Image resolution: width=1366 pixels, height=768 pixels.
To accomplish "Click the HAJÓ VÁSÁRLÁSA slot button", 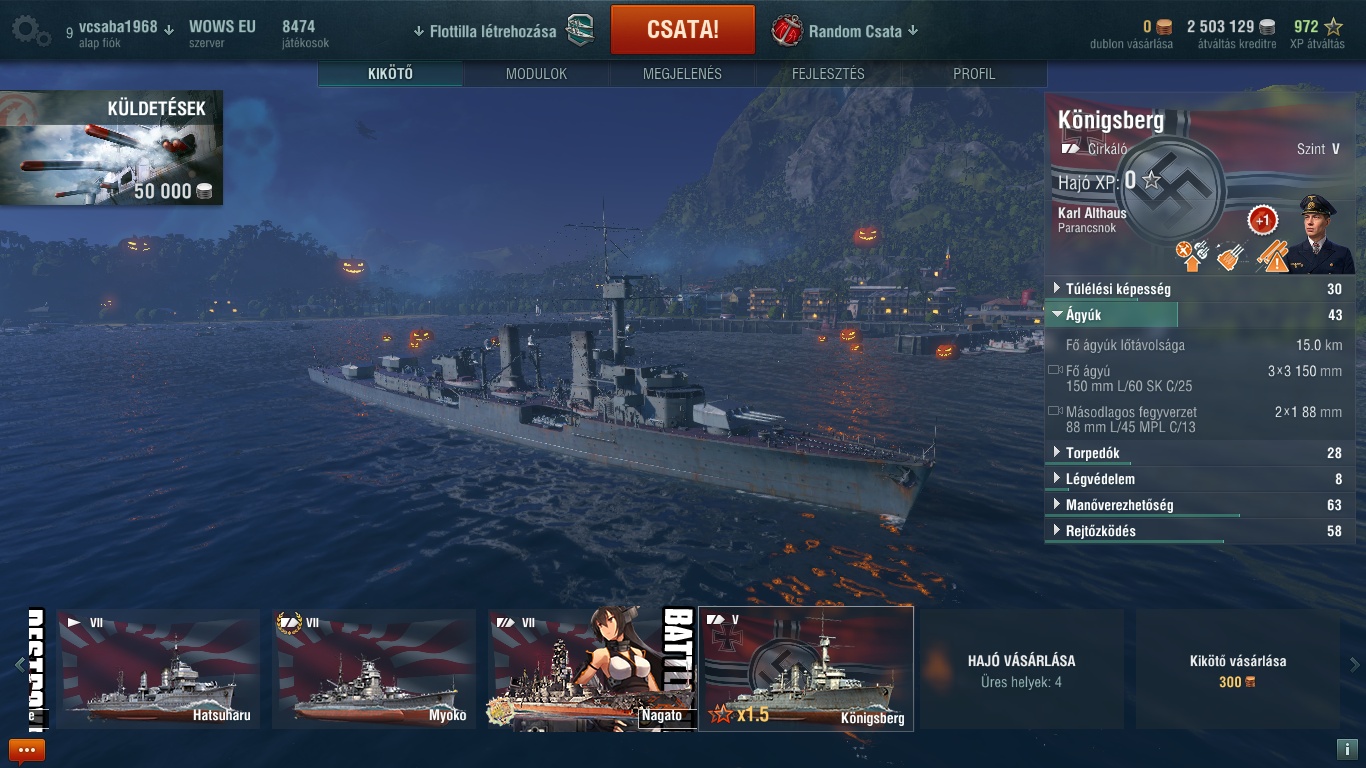I will pos(1022,670).
